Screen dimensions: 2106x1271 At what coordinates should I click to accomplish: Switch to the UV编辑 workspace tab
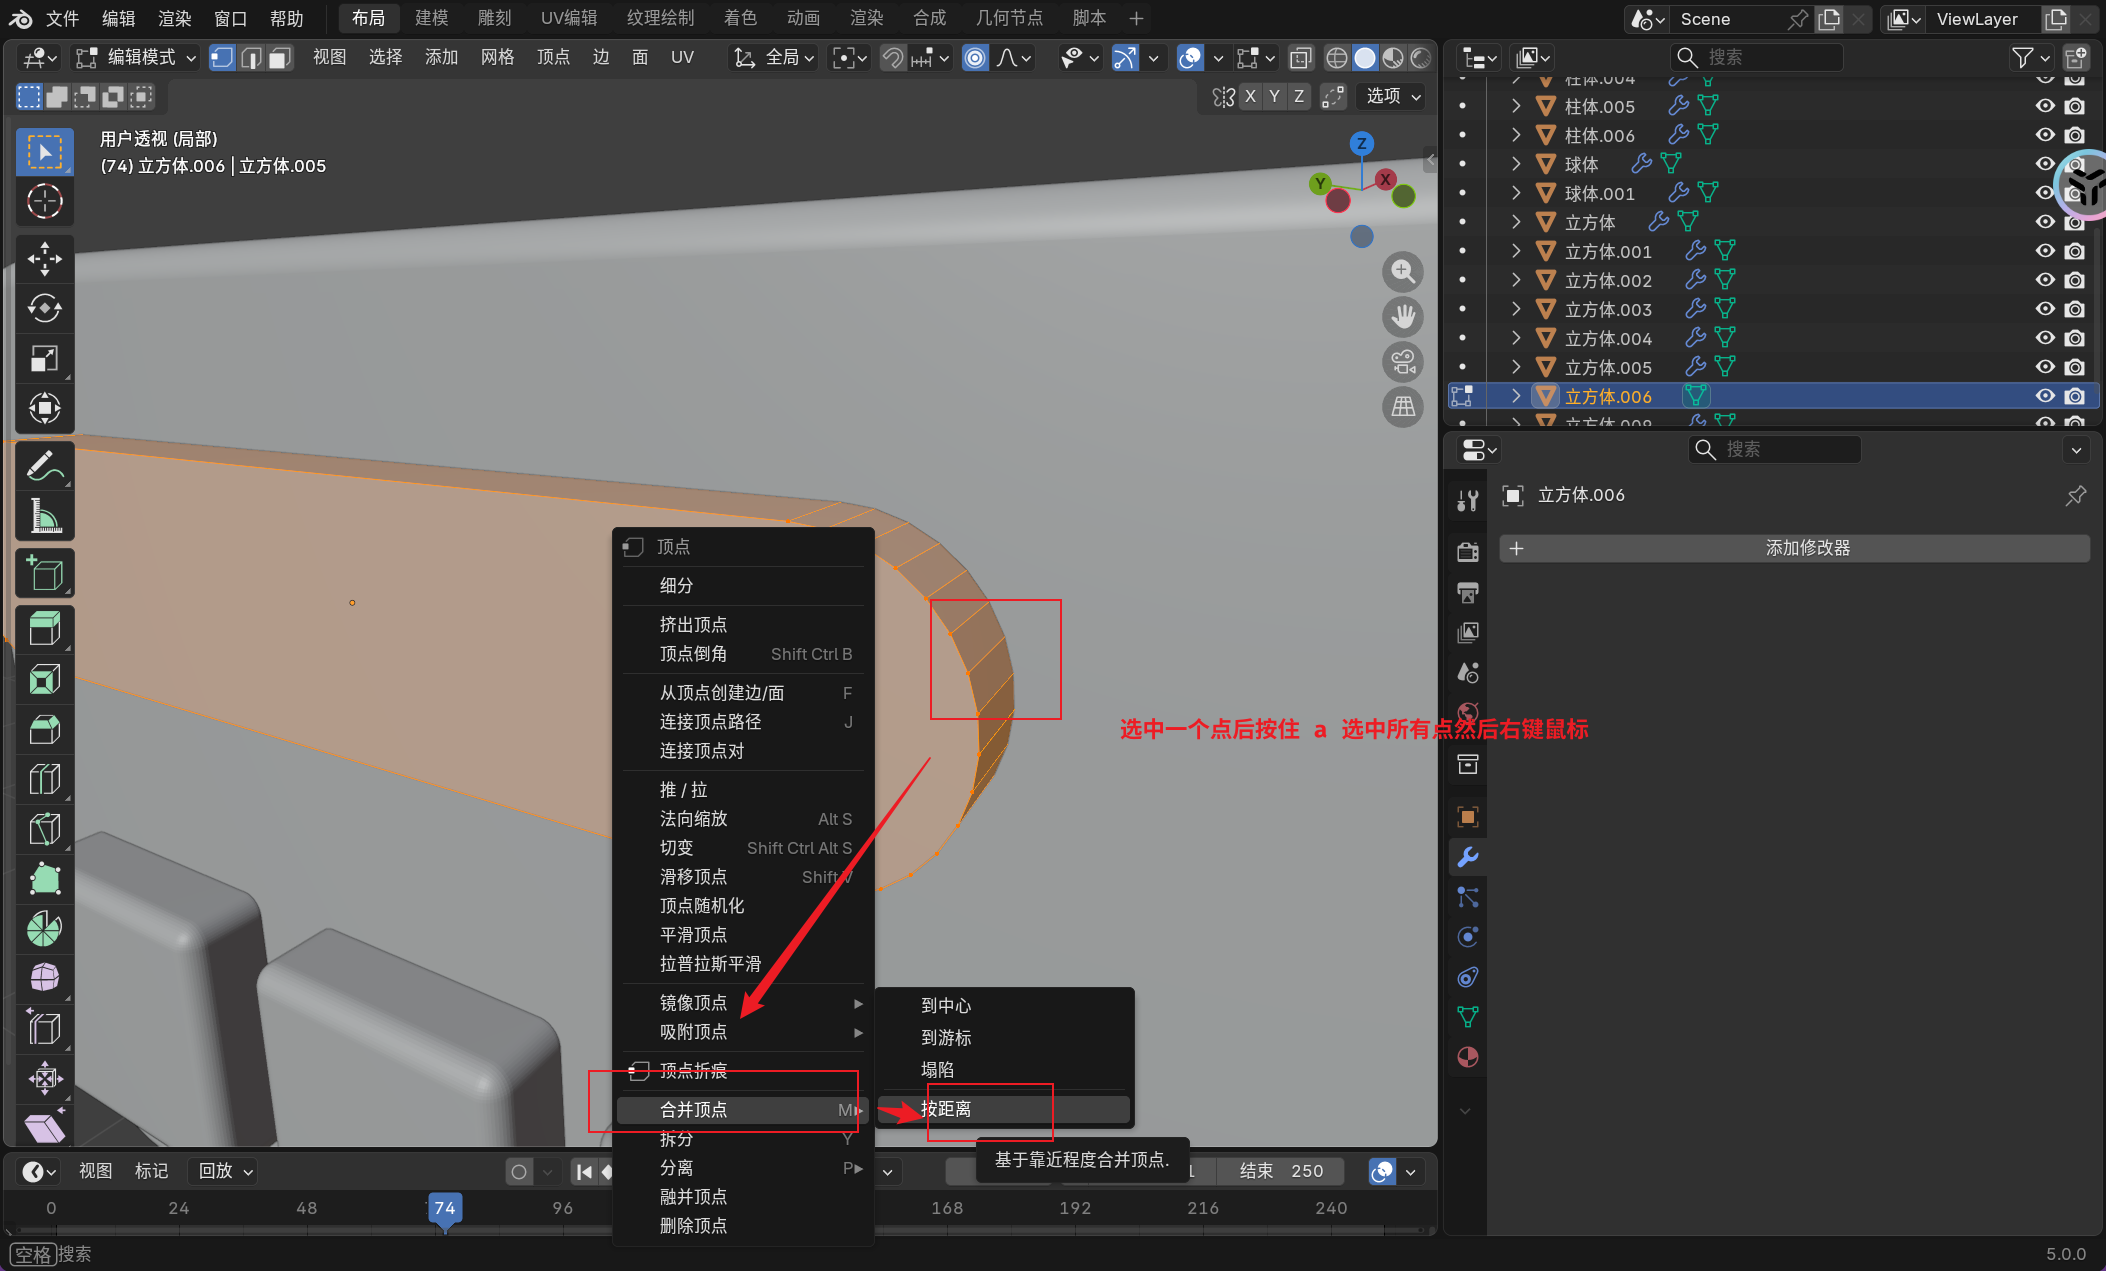point(568,18)
